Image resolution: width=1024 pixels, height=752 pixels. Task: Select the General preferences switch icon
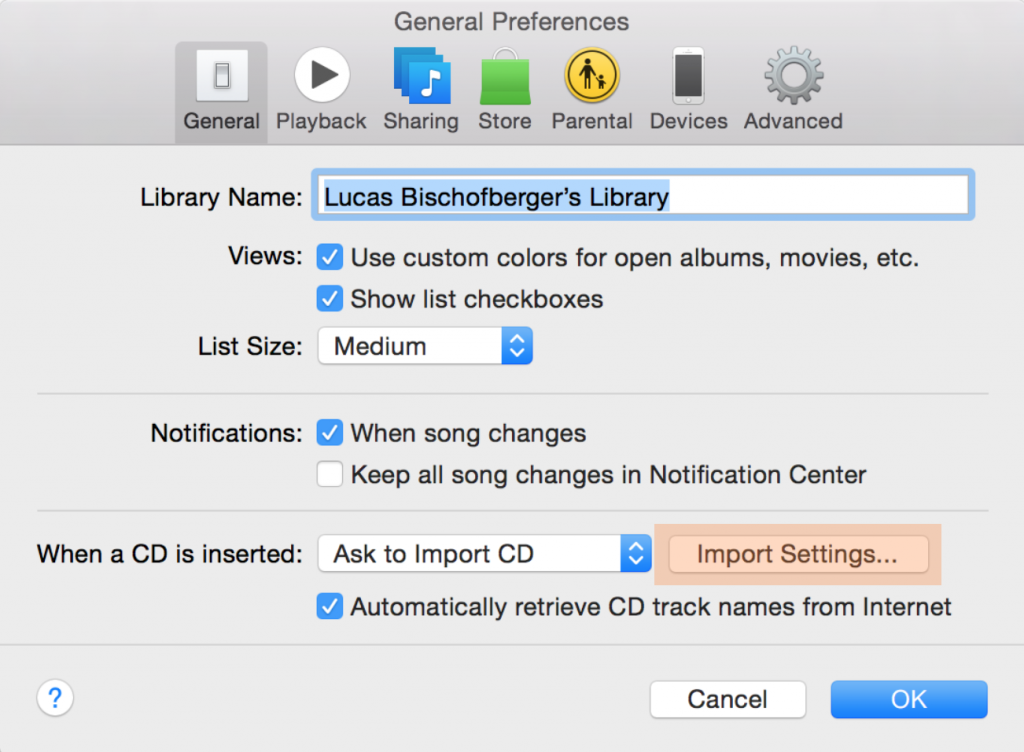221,76
